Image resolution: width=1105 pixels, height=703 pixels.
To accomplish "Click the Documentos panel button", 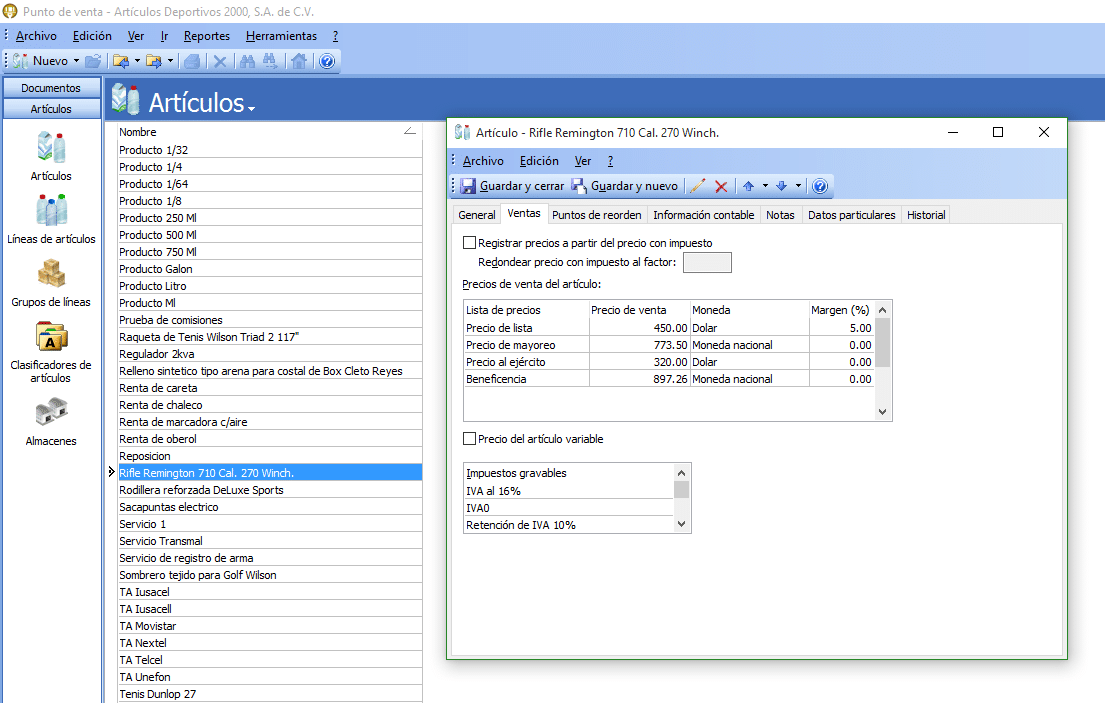I will (x=51, y=88).
